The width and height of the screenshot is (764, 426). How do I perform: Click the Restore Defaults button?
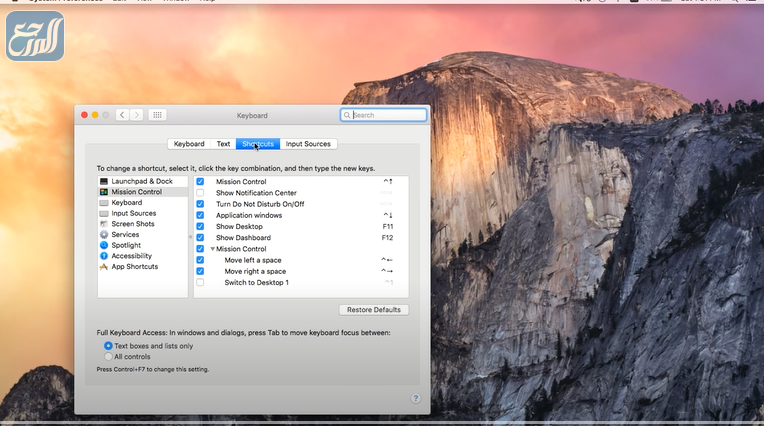click(374, 310)
